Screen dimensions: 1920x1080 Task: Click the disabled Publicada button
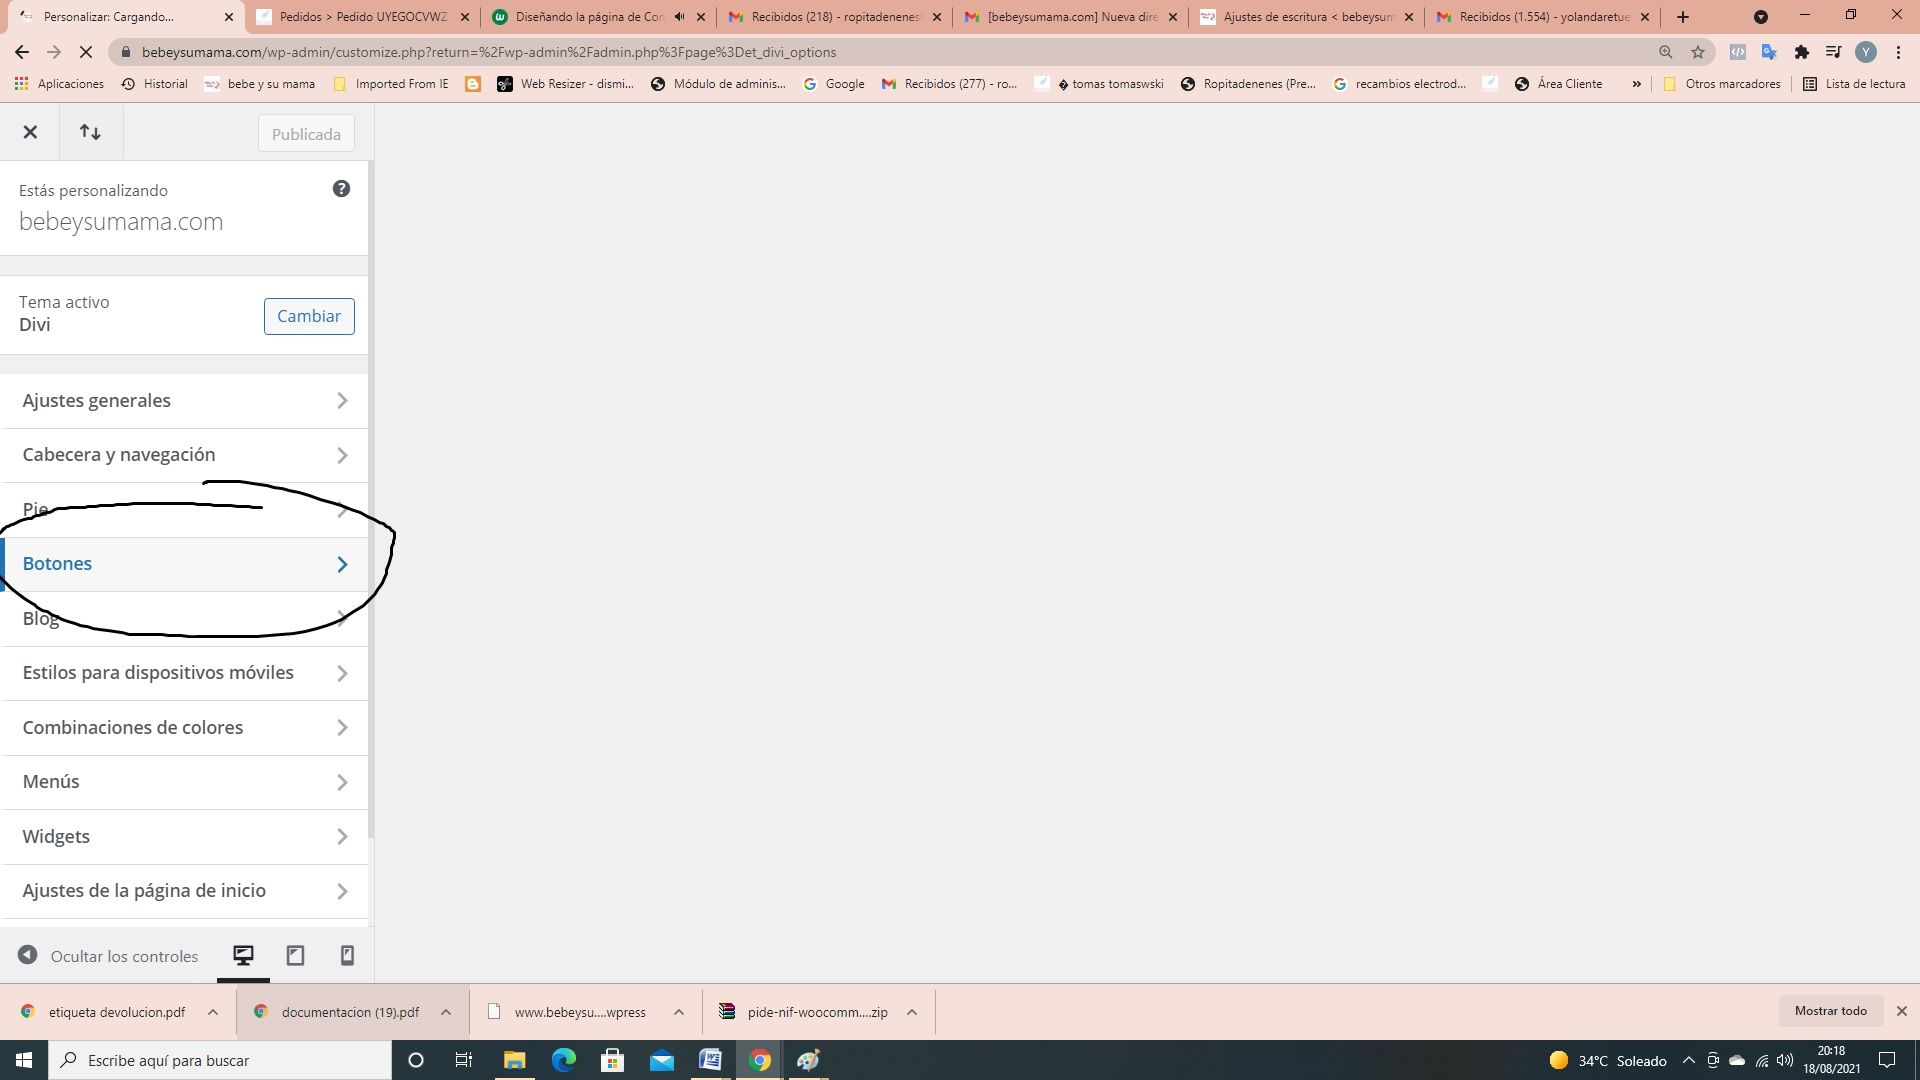306,134
